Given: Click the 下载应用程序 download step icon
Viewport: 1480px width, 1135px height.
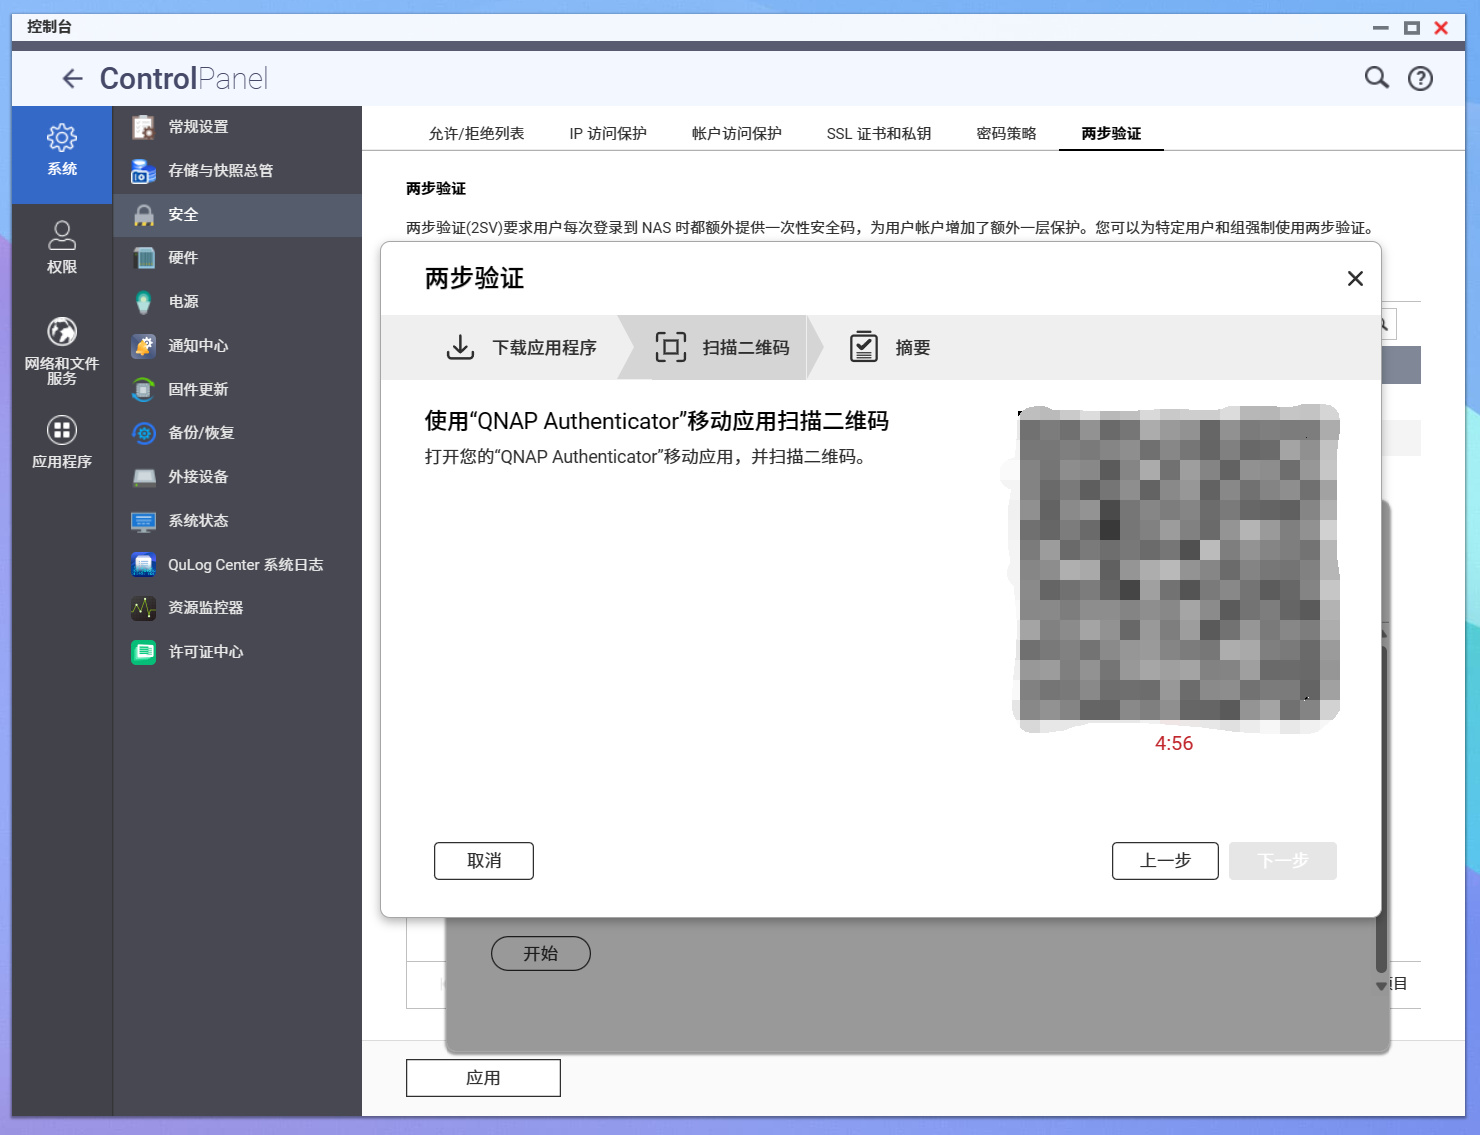Looking at the screenshot, I should point(460,347).
